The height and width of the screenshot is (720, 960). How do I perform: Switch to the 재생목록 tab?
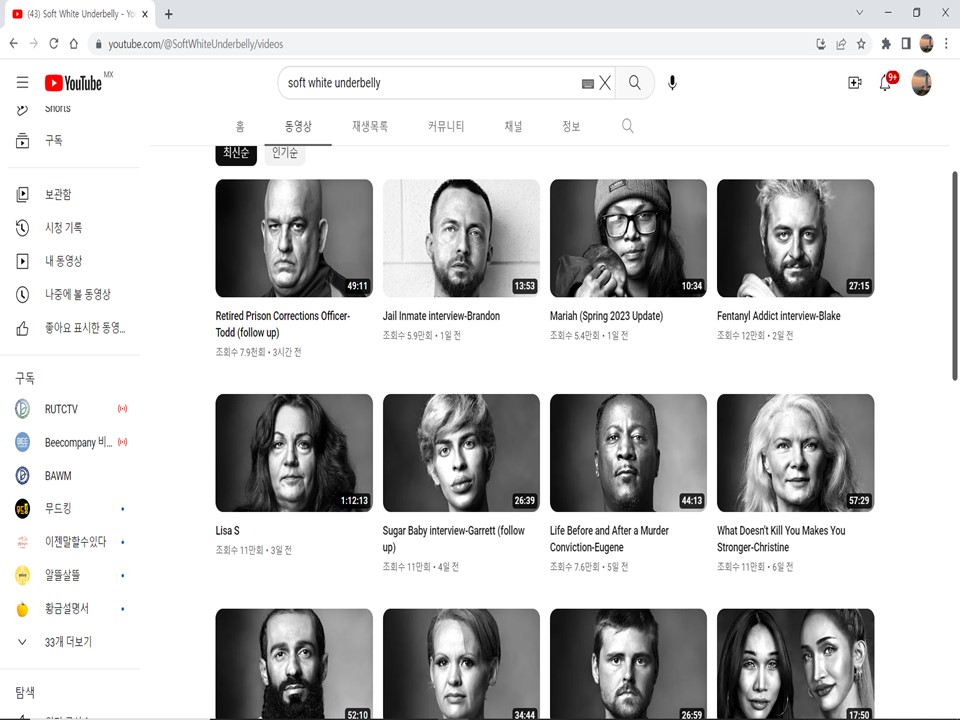point(369,127)
